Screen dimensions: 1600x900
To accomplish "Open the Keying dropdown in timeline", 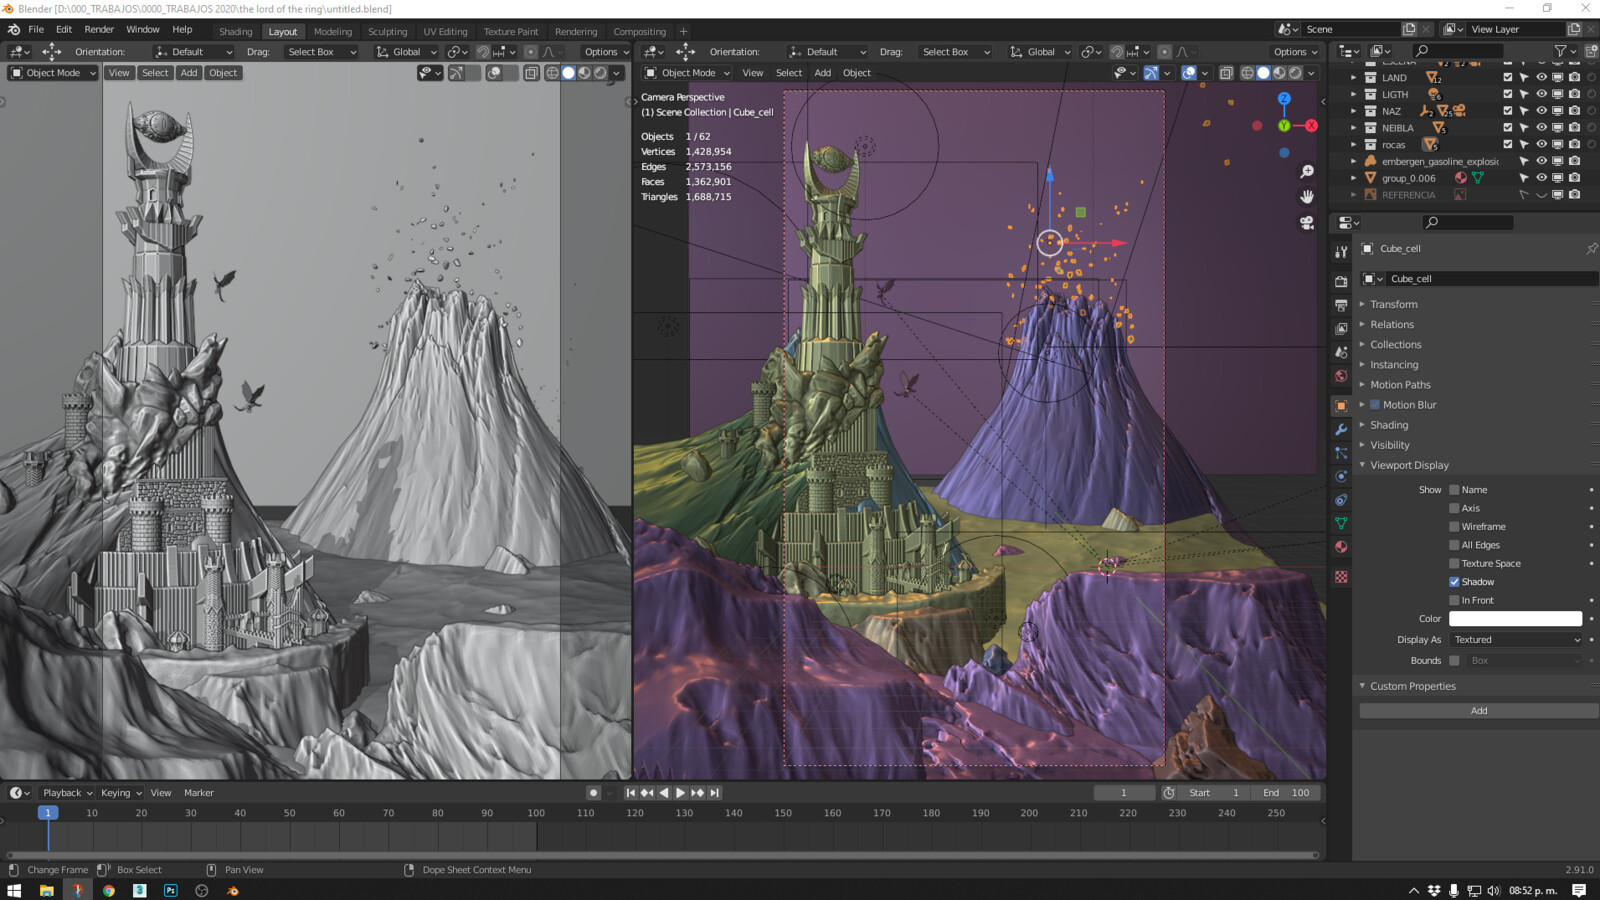I will click(121, 793).
